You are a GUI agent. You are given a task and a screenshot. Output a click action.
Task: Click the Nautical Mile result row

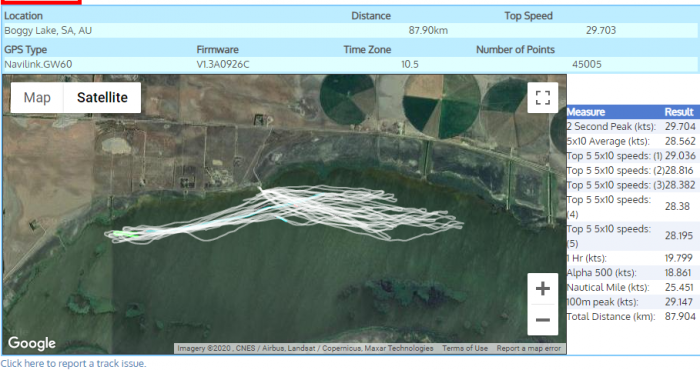click(632, 287)
